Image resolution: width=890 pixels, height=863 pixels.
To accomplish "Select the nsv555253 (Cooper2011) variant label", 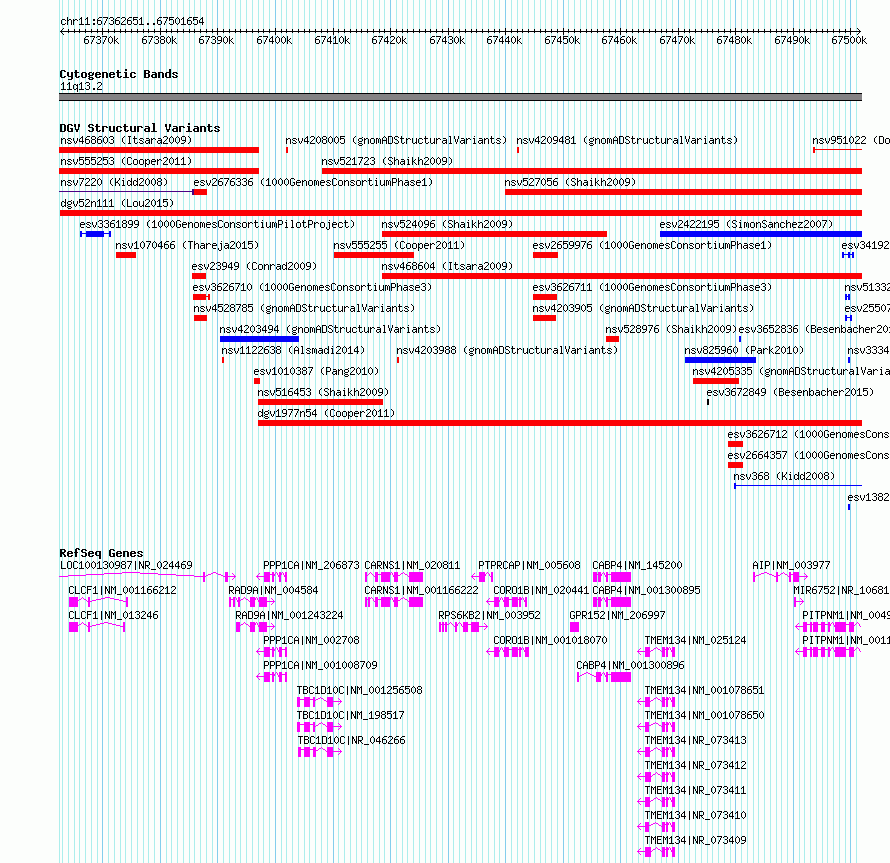I will 126,161.
